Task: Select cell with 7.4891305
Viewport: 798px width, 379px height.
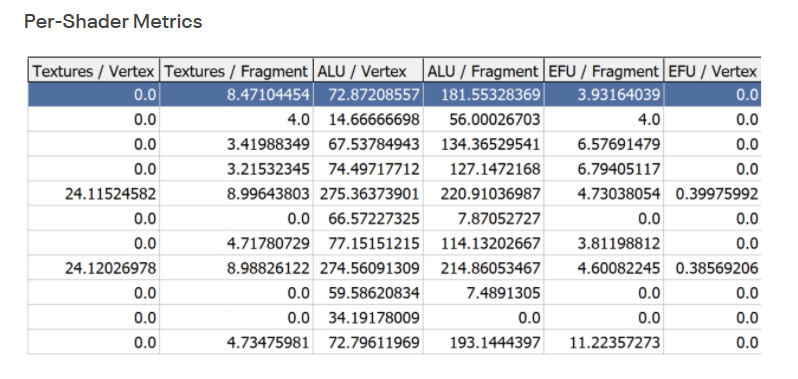Action: click(483, 293)
